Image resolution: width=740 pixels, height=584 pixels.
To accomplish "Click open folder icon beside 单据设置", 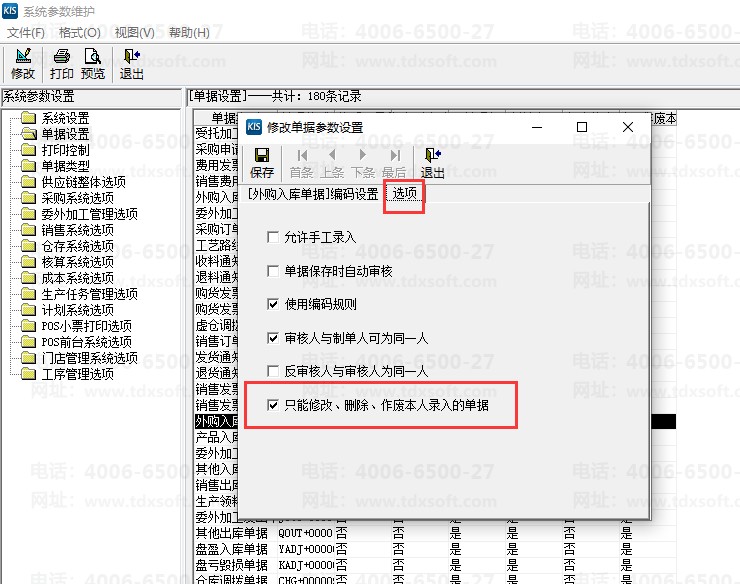I will click(28, 134).
